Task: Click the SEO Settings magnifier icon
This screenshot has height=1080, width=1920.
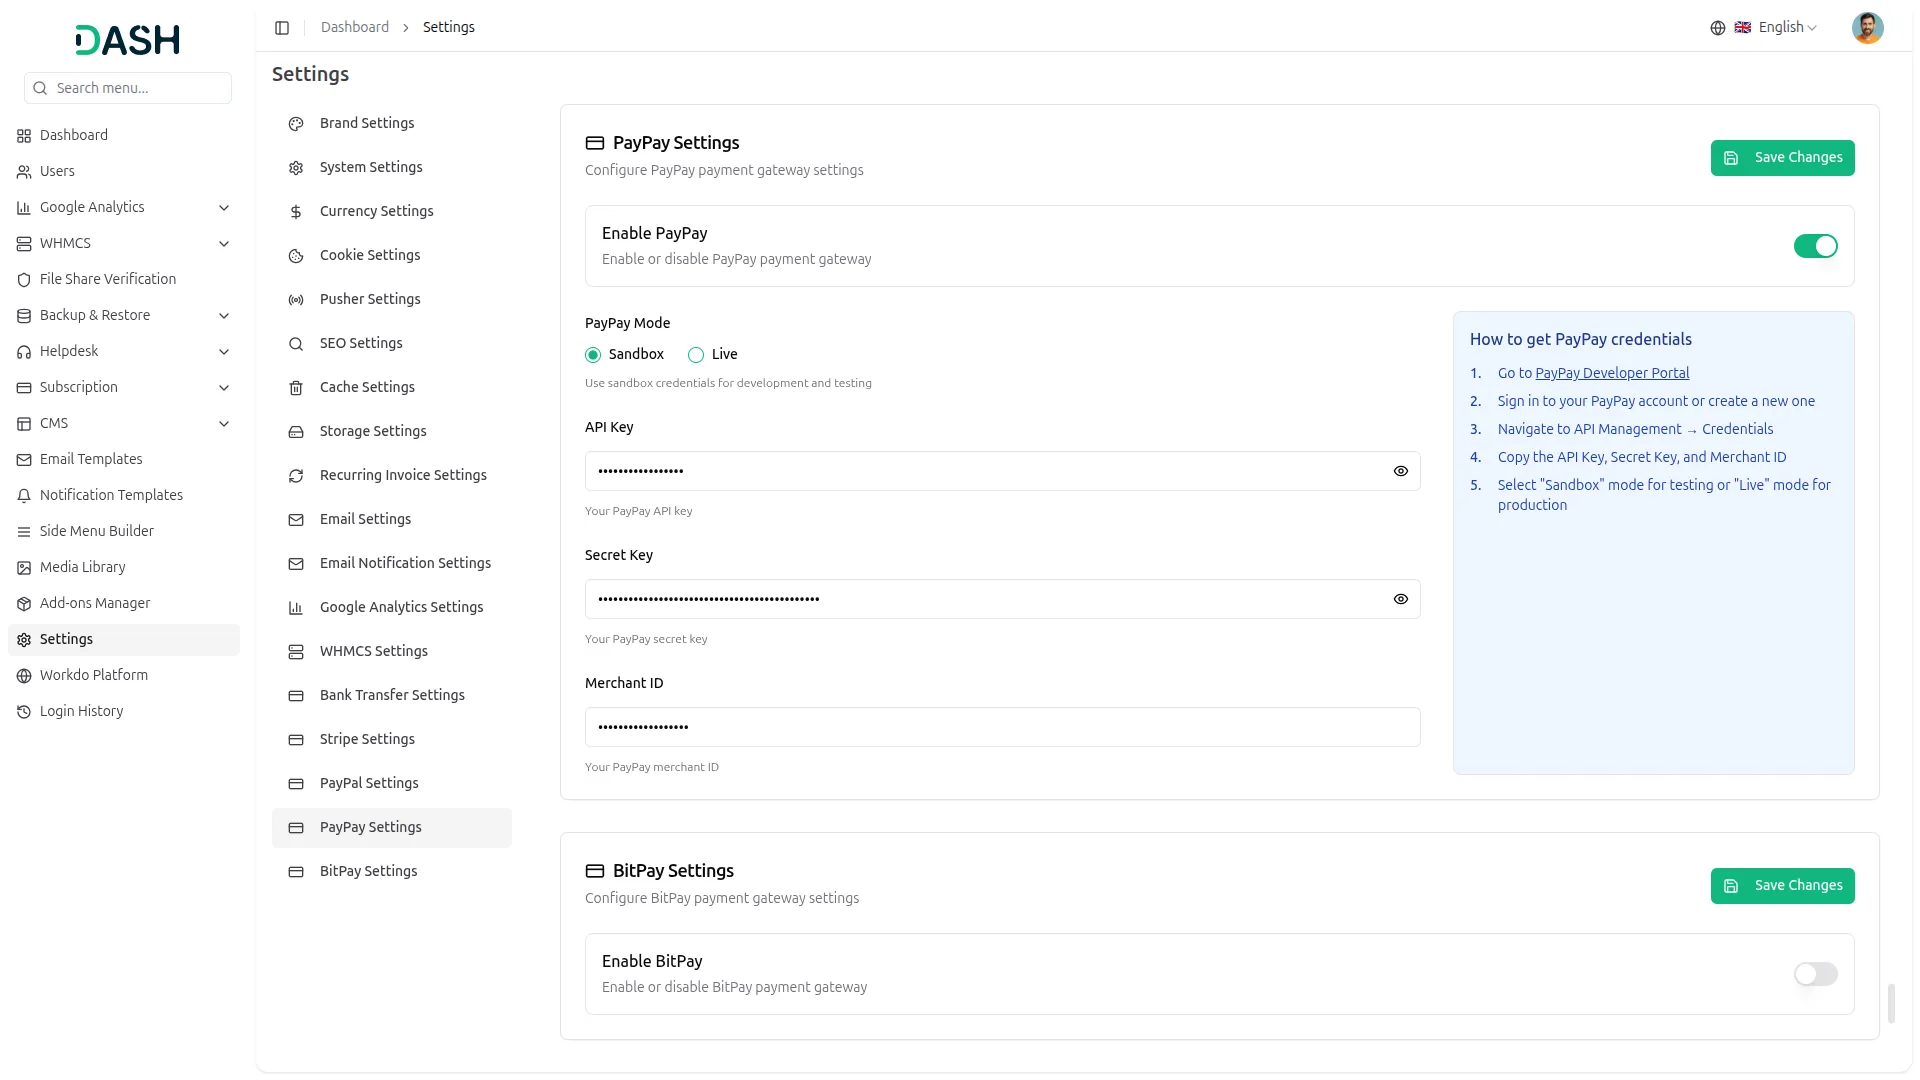Action: point(296,344)
